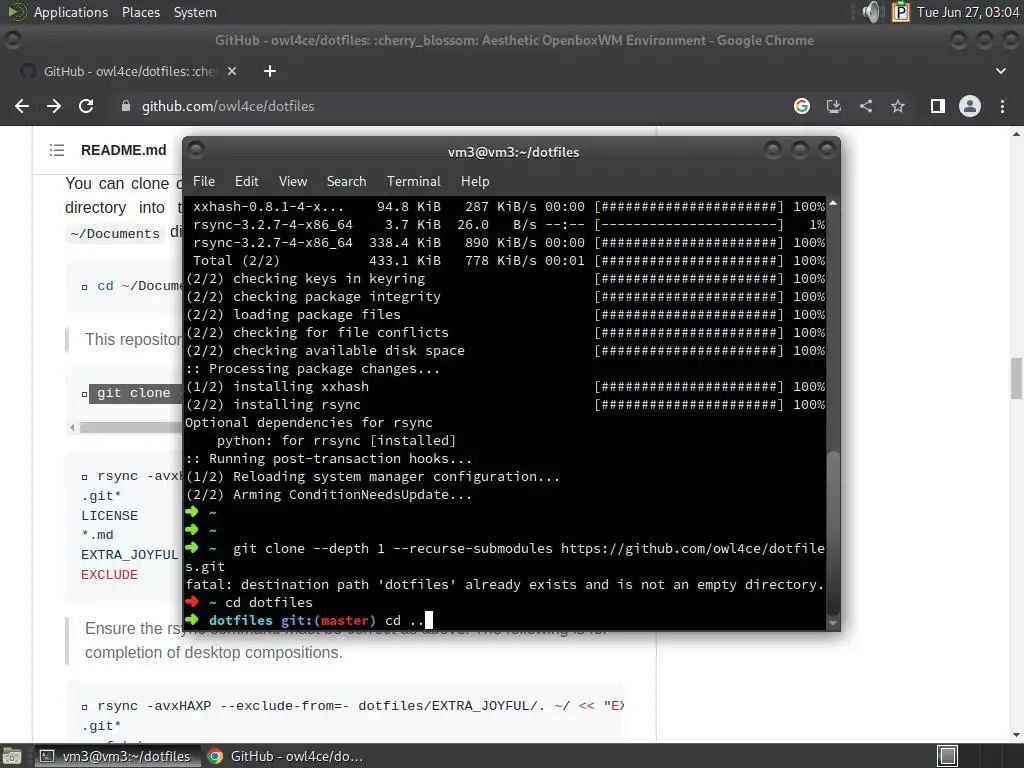1024x768 pixels.
Task: Open the README.md outline list icon
Action: click(57, 150)
